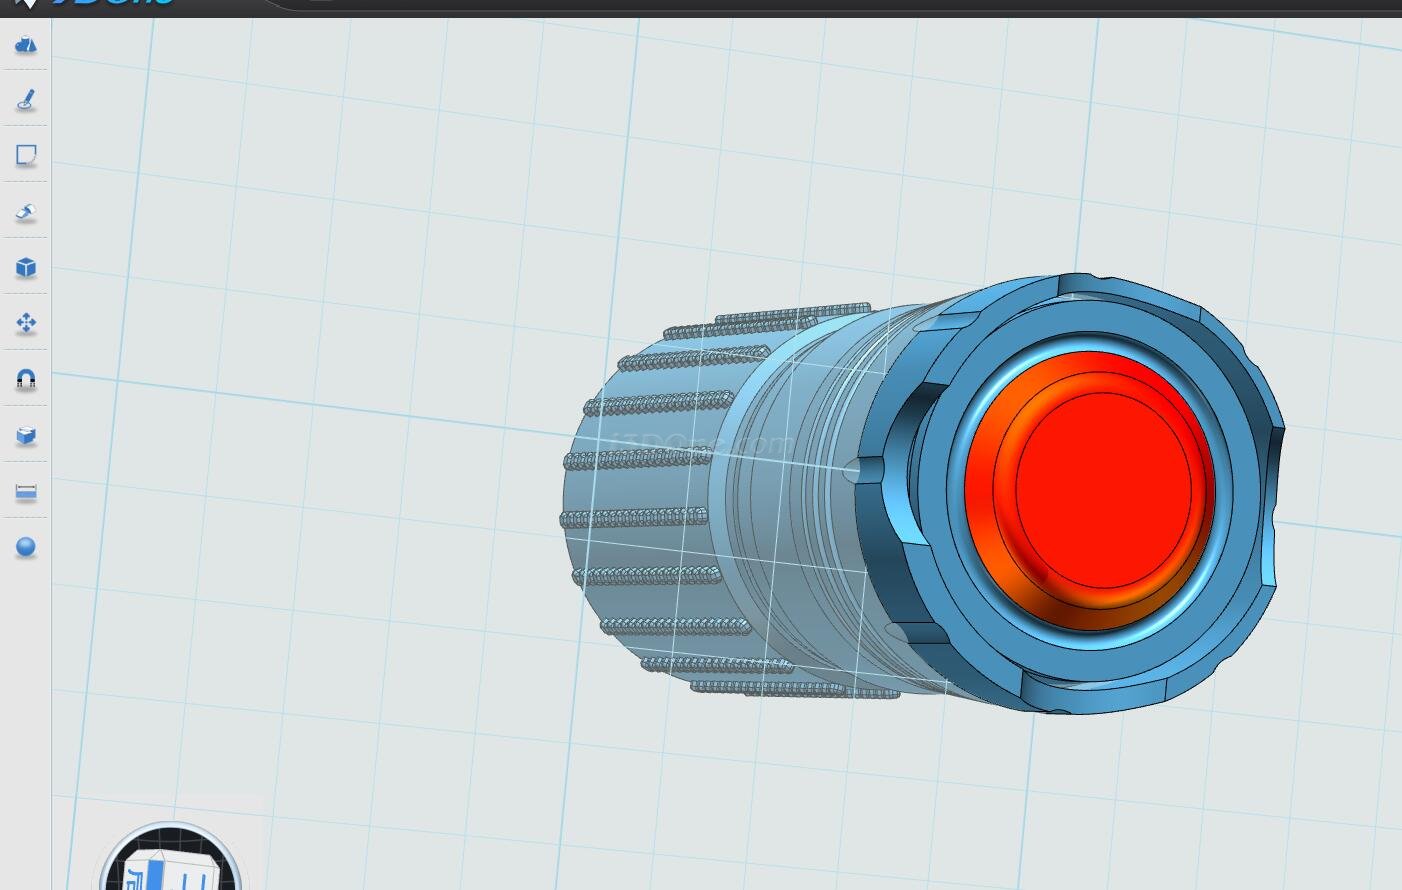The height and width of the screenshot is (890, 1402).
Task: Click the feature modeling extrude icon
Action: (26, 211)
